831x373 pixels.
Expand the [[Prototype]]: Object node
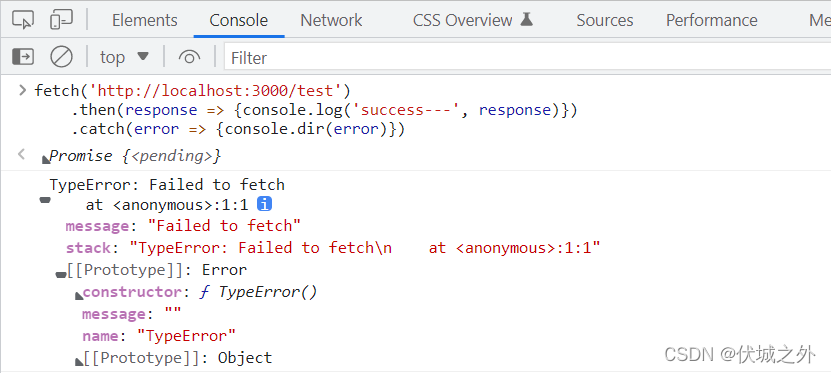[x=79, y=361]
